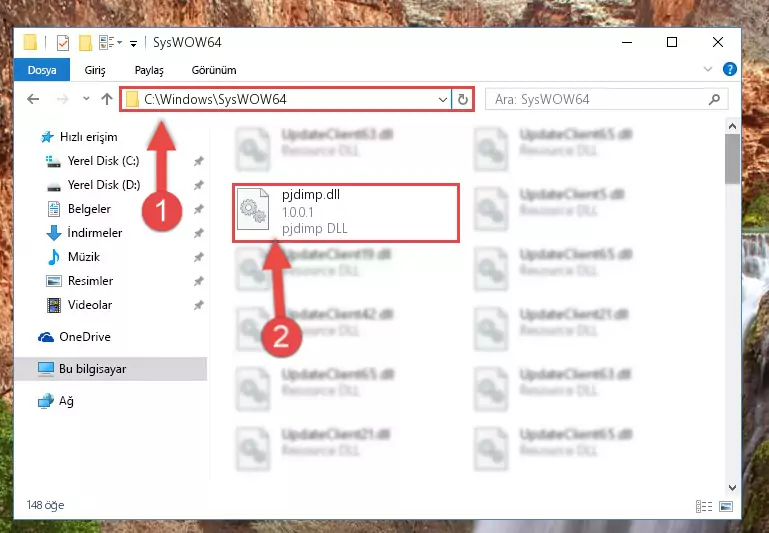Open Help via the blue question mark icon
Image resolution: width=769 pixels, height=533 pixels.
(729, 69)
